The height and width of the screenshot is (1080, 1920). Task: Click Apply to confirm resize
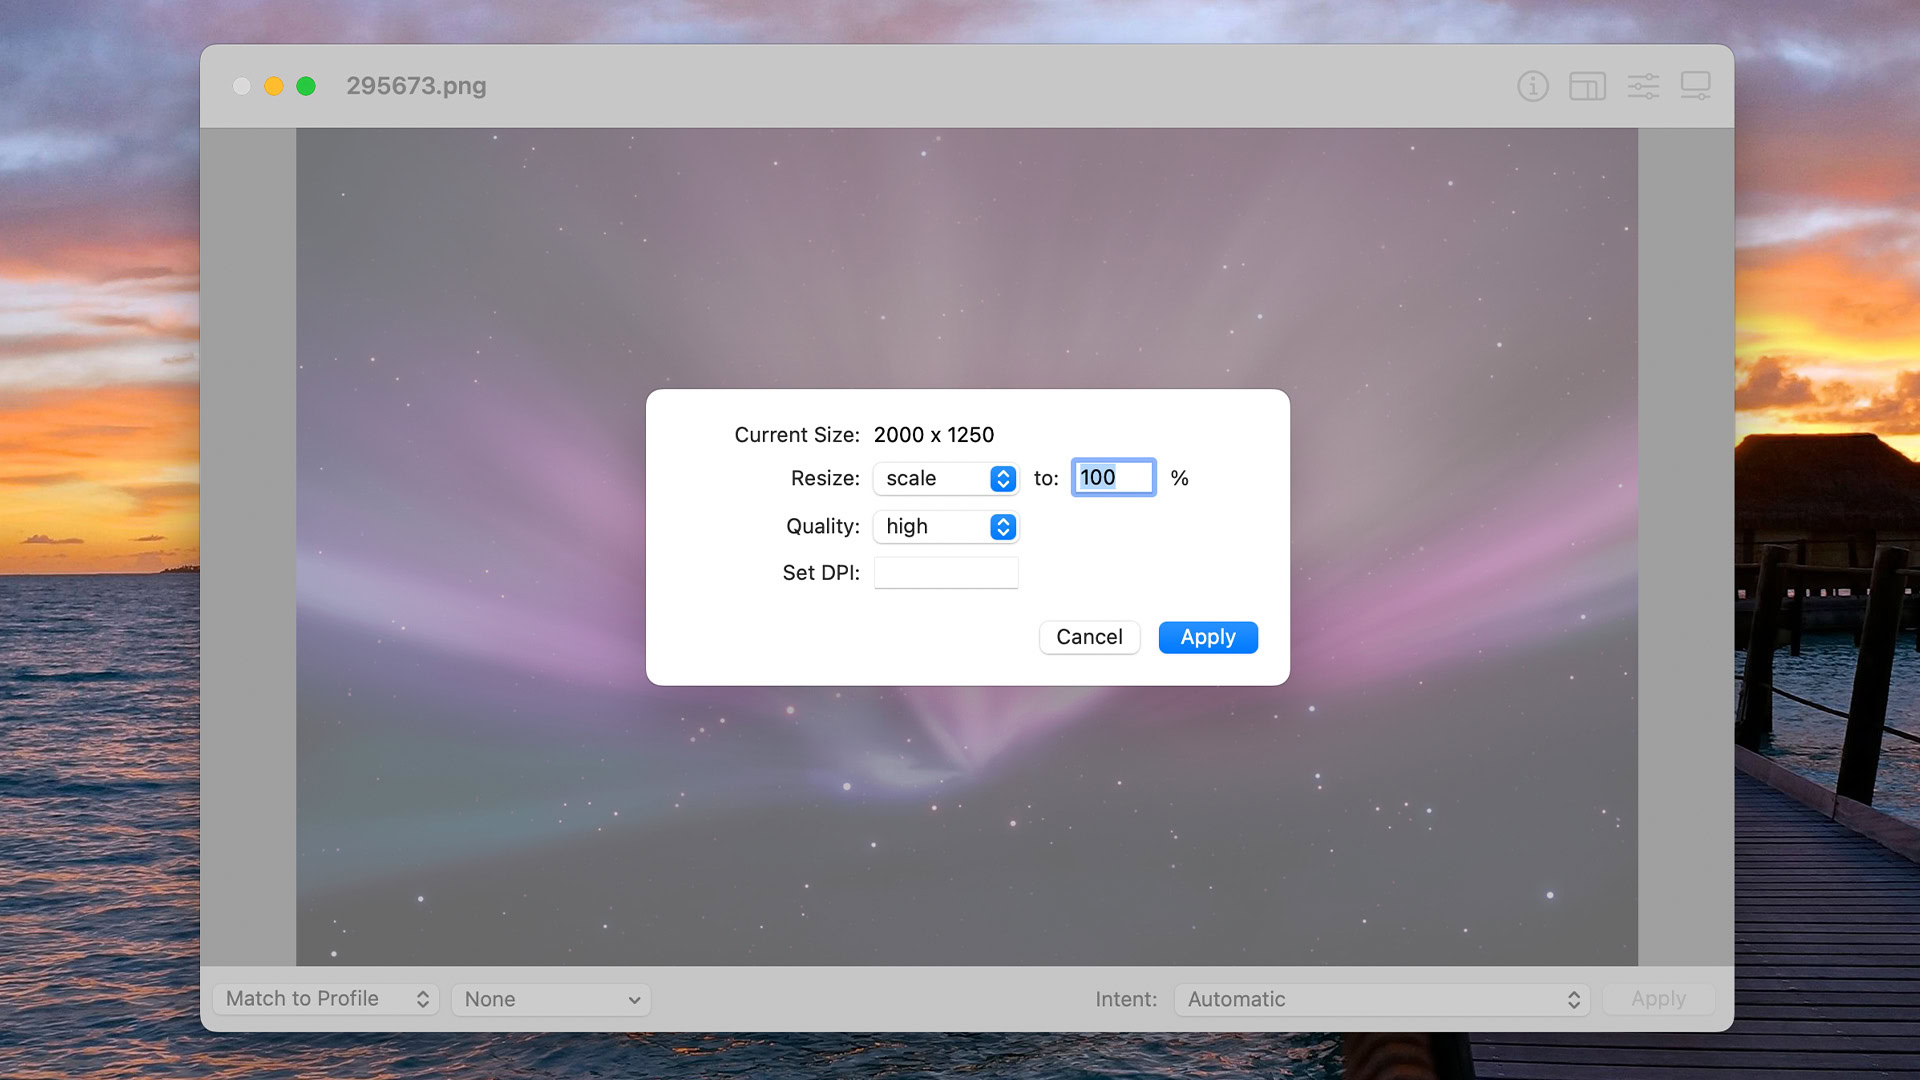[1205, 637]
